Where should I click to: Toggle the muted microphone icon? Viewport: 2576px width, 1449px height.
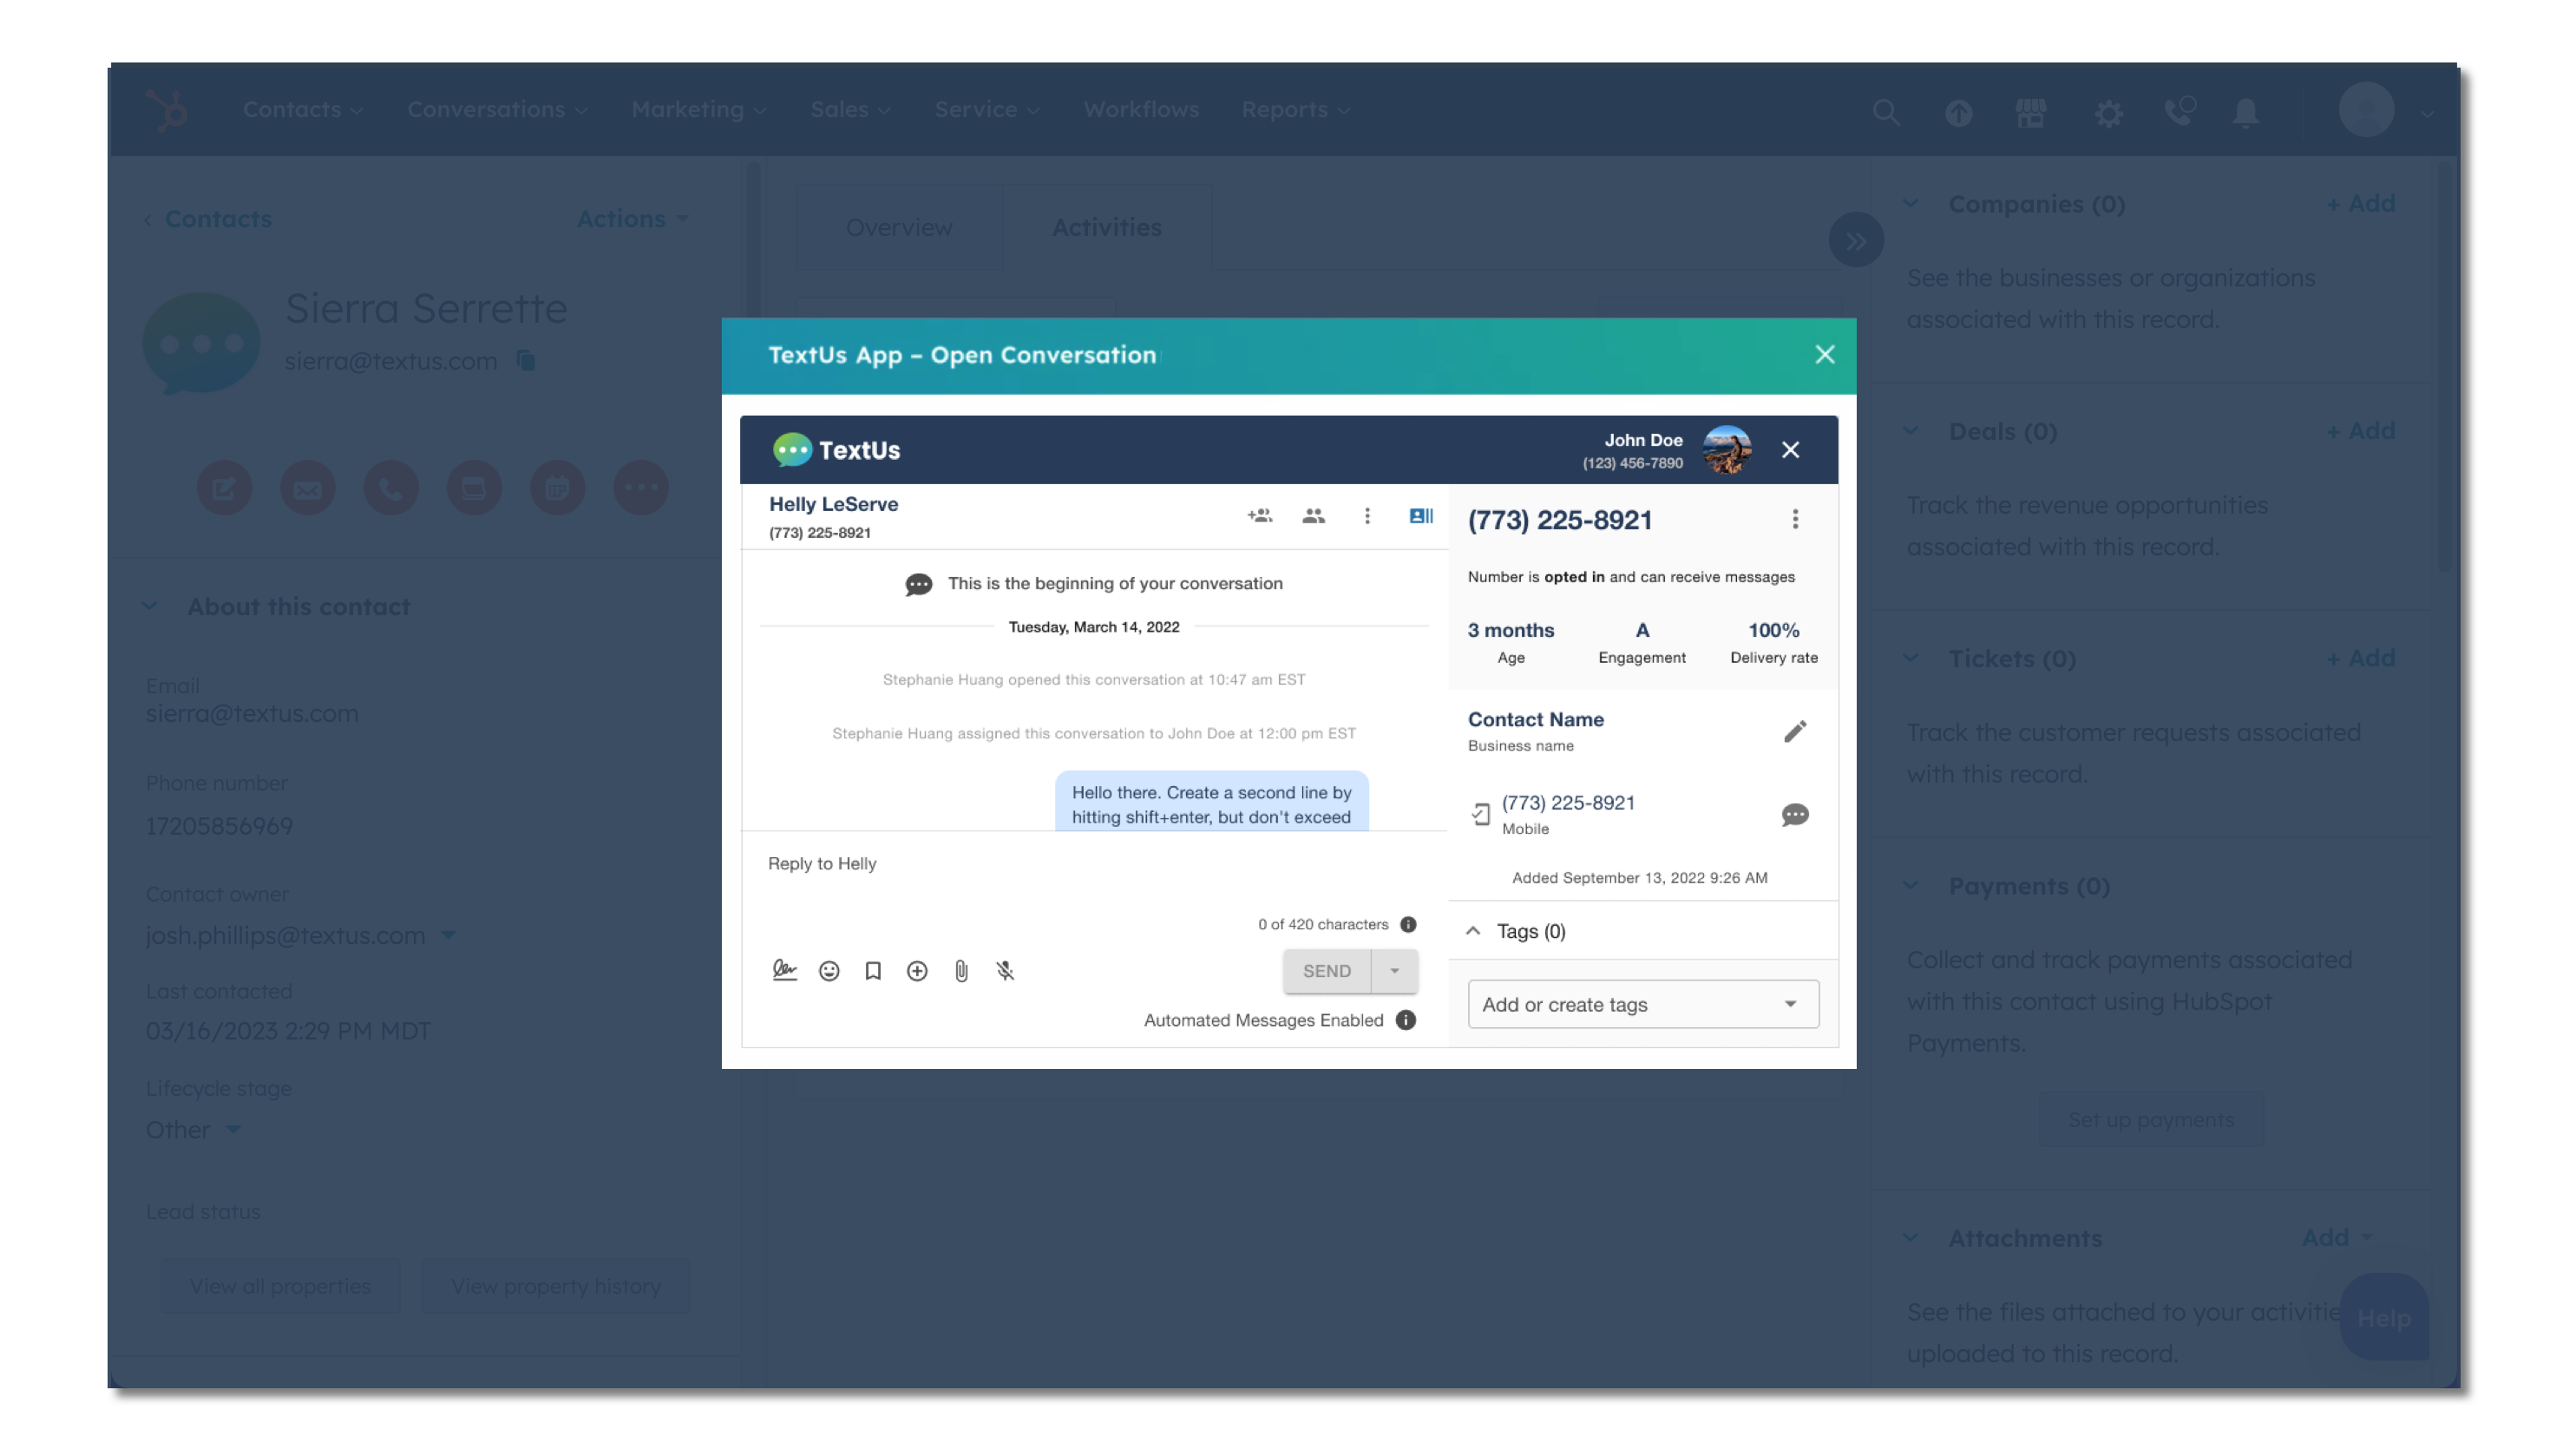[x=1005, y=971]
